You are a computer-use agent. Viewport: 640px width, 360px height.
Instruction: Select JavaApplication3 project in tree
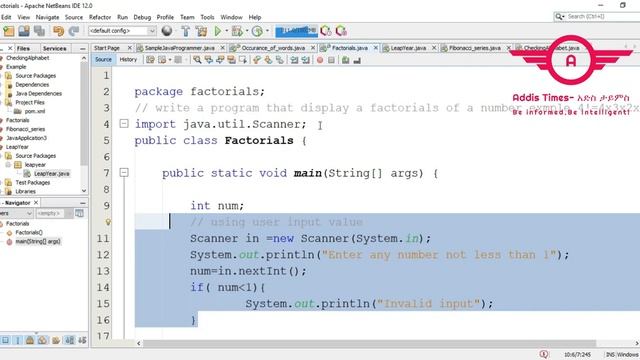(x=26, y=138)
